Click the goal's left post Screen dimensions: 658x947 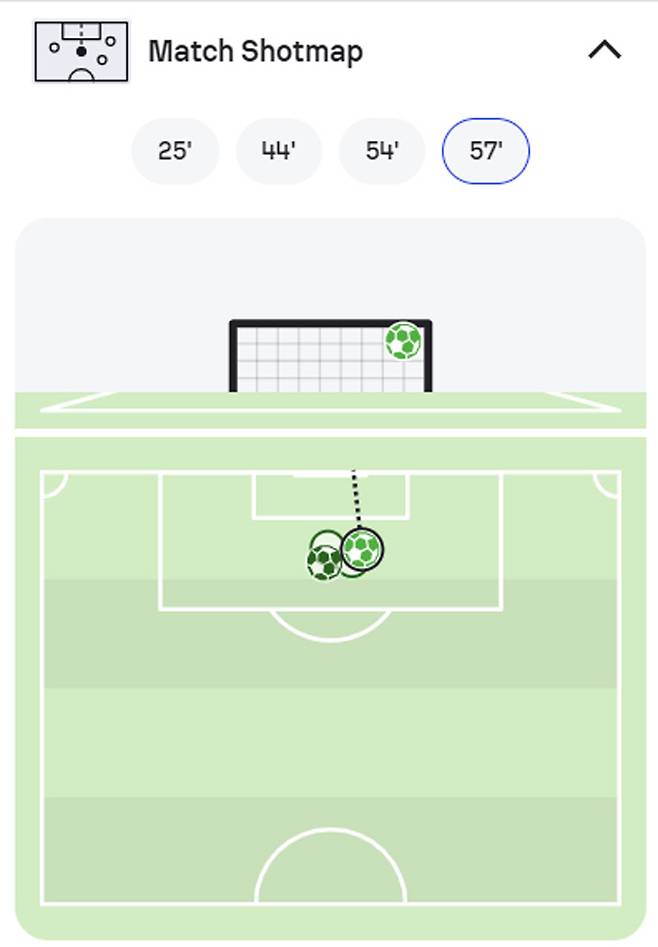[x=233, y=358]
